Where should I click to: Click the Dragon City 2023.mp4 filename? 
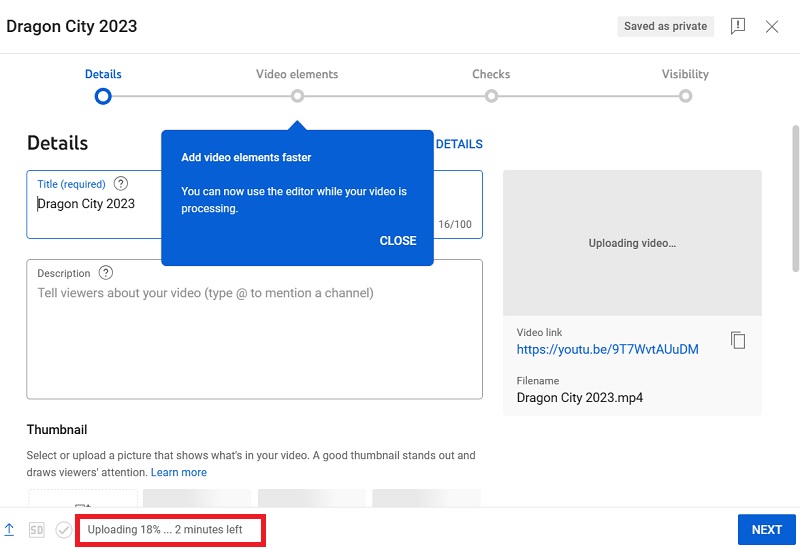[x=580, y=398]
